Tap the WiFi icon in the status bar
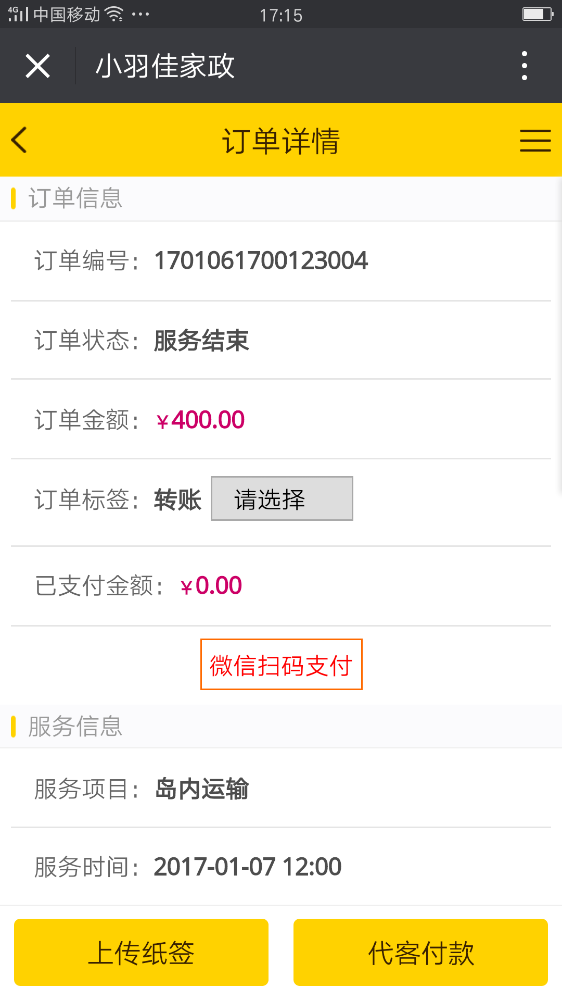Viewport: 562px width, 1000px height. click(x=114, y=14)
